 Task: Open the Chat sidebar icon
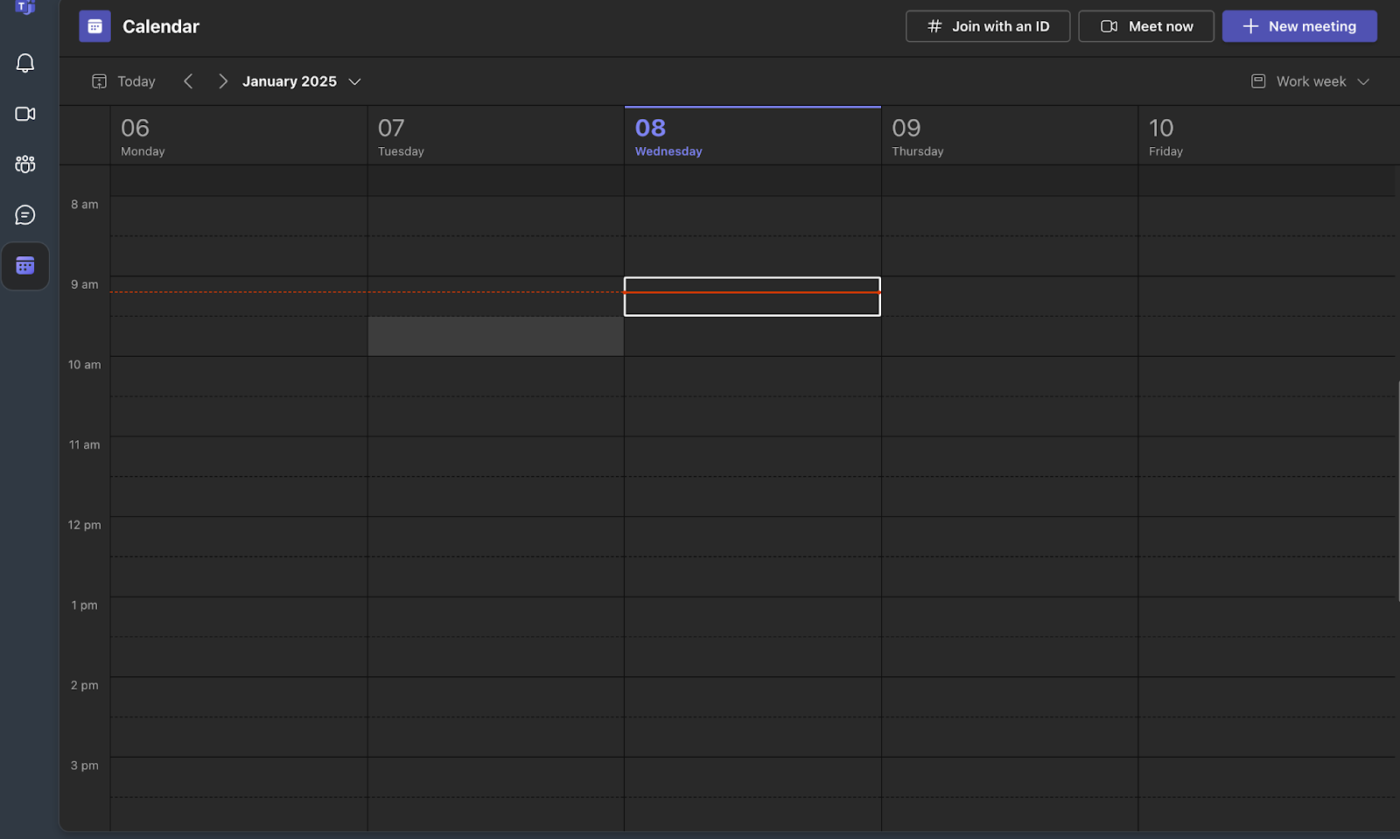[25, 215]
